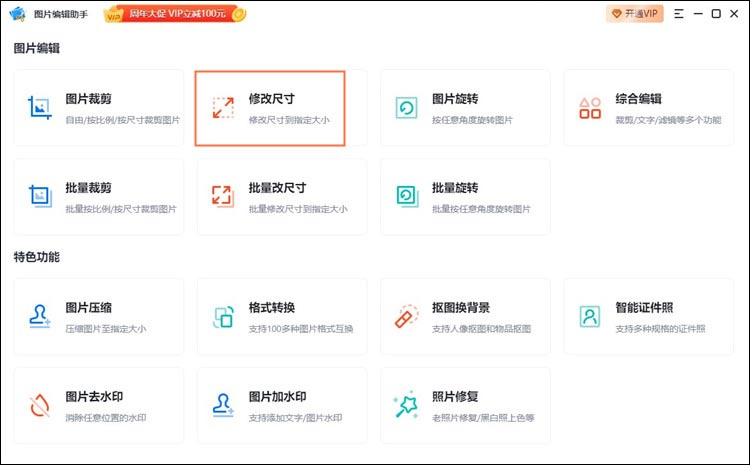Launch the 综合编辑 title
The height and width of the screenshot is (465, 750).
point(639,99)
